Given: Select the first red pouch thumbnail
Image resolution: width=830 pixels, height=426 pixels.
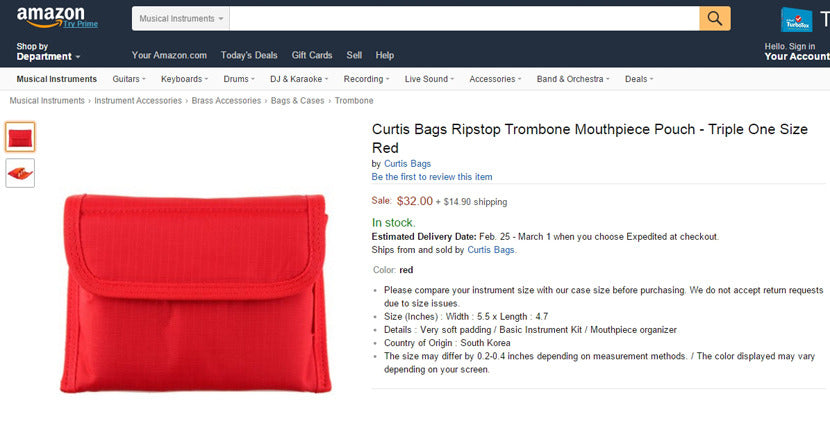Looking at the screenshot, I should tap(20, 137).
